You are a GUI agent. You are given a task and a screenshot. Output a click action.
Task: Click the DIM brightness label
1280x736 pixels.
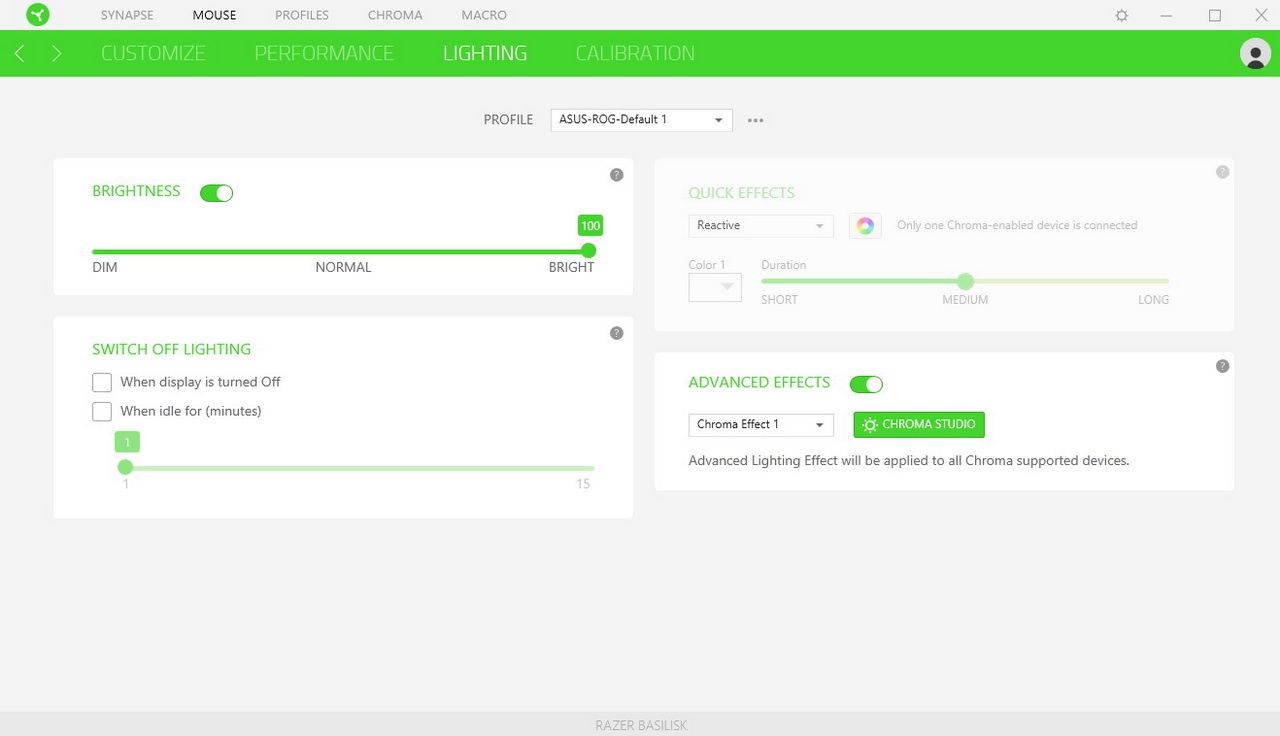(105, 268)
